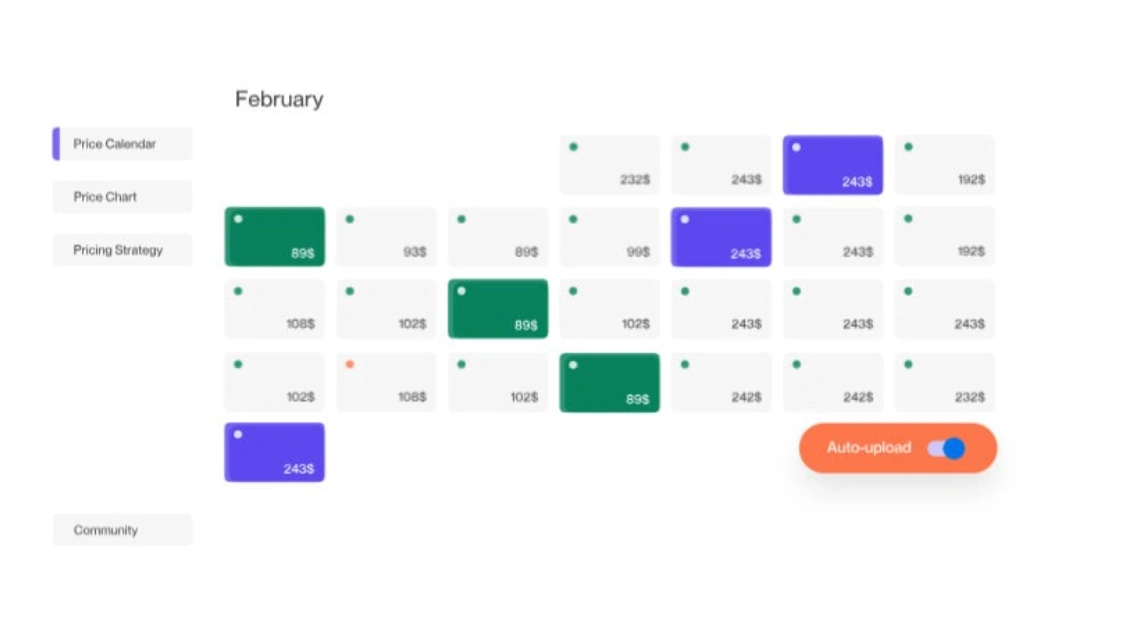Viewport: 1140px width, 624px height.
Task: Click the green dot on the 99$ cell
Action: [x=573, y=218]
